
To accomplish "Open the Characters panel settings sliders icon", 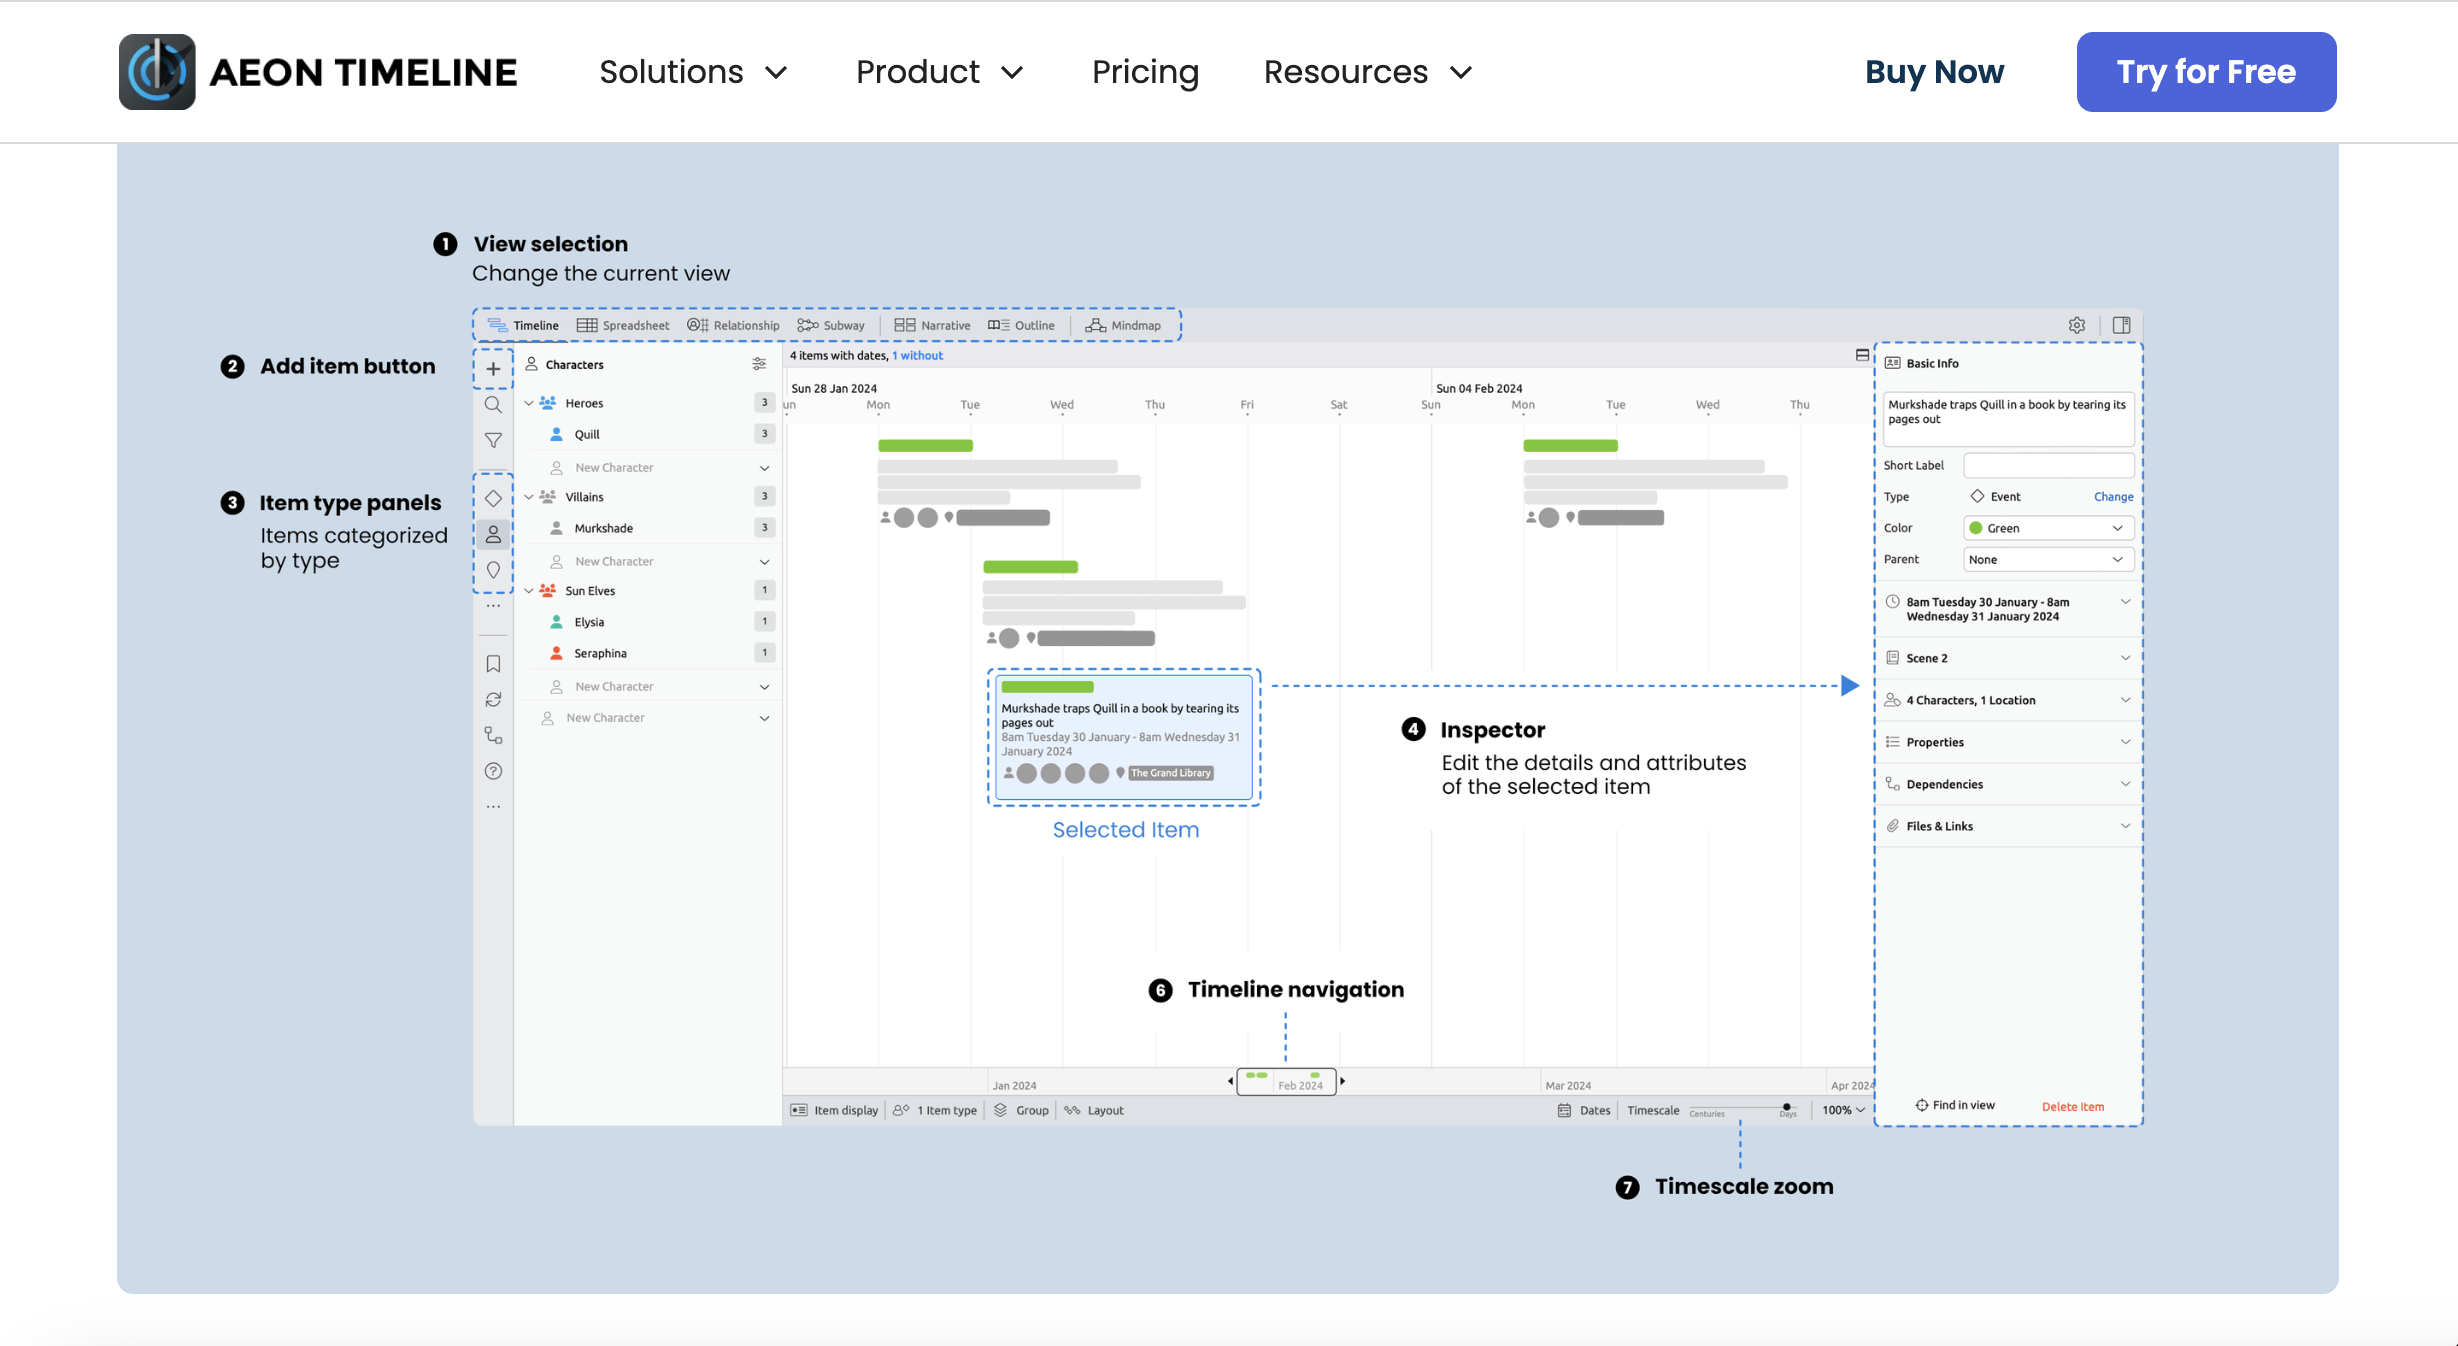I will 760,364.
